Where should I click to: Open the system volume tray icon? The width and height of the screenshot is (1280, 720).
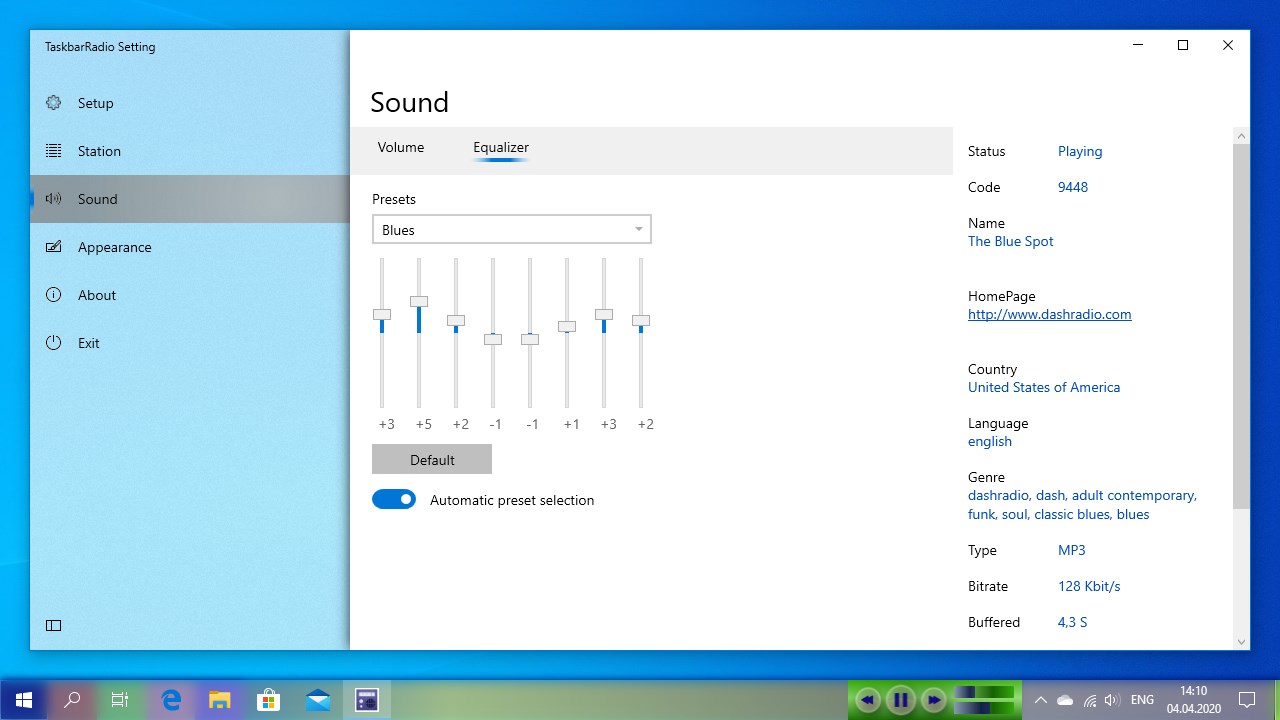pos(1113,700)
